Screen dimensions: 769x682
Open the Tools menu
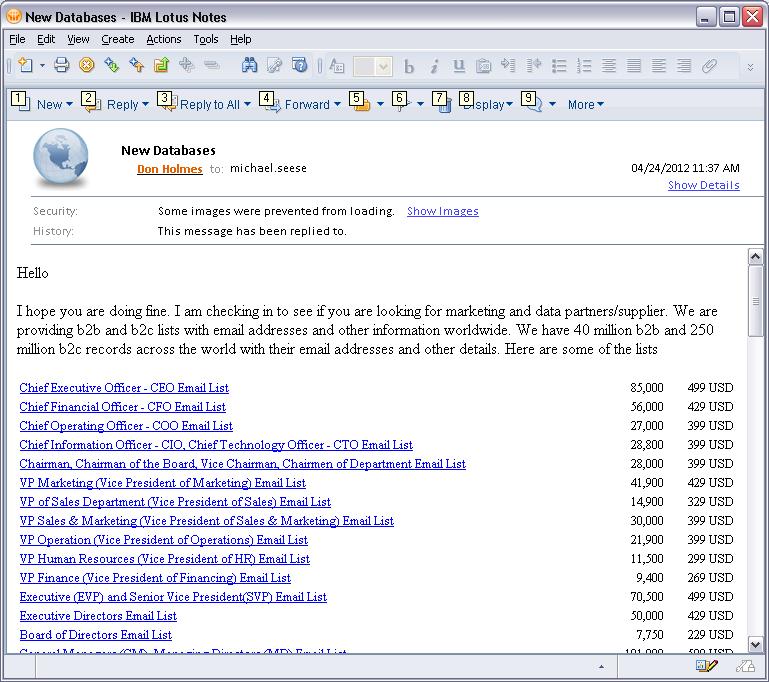click(x=205, y=39)
